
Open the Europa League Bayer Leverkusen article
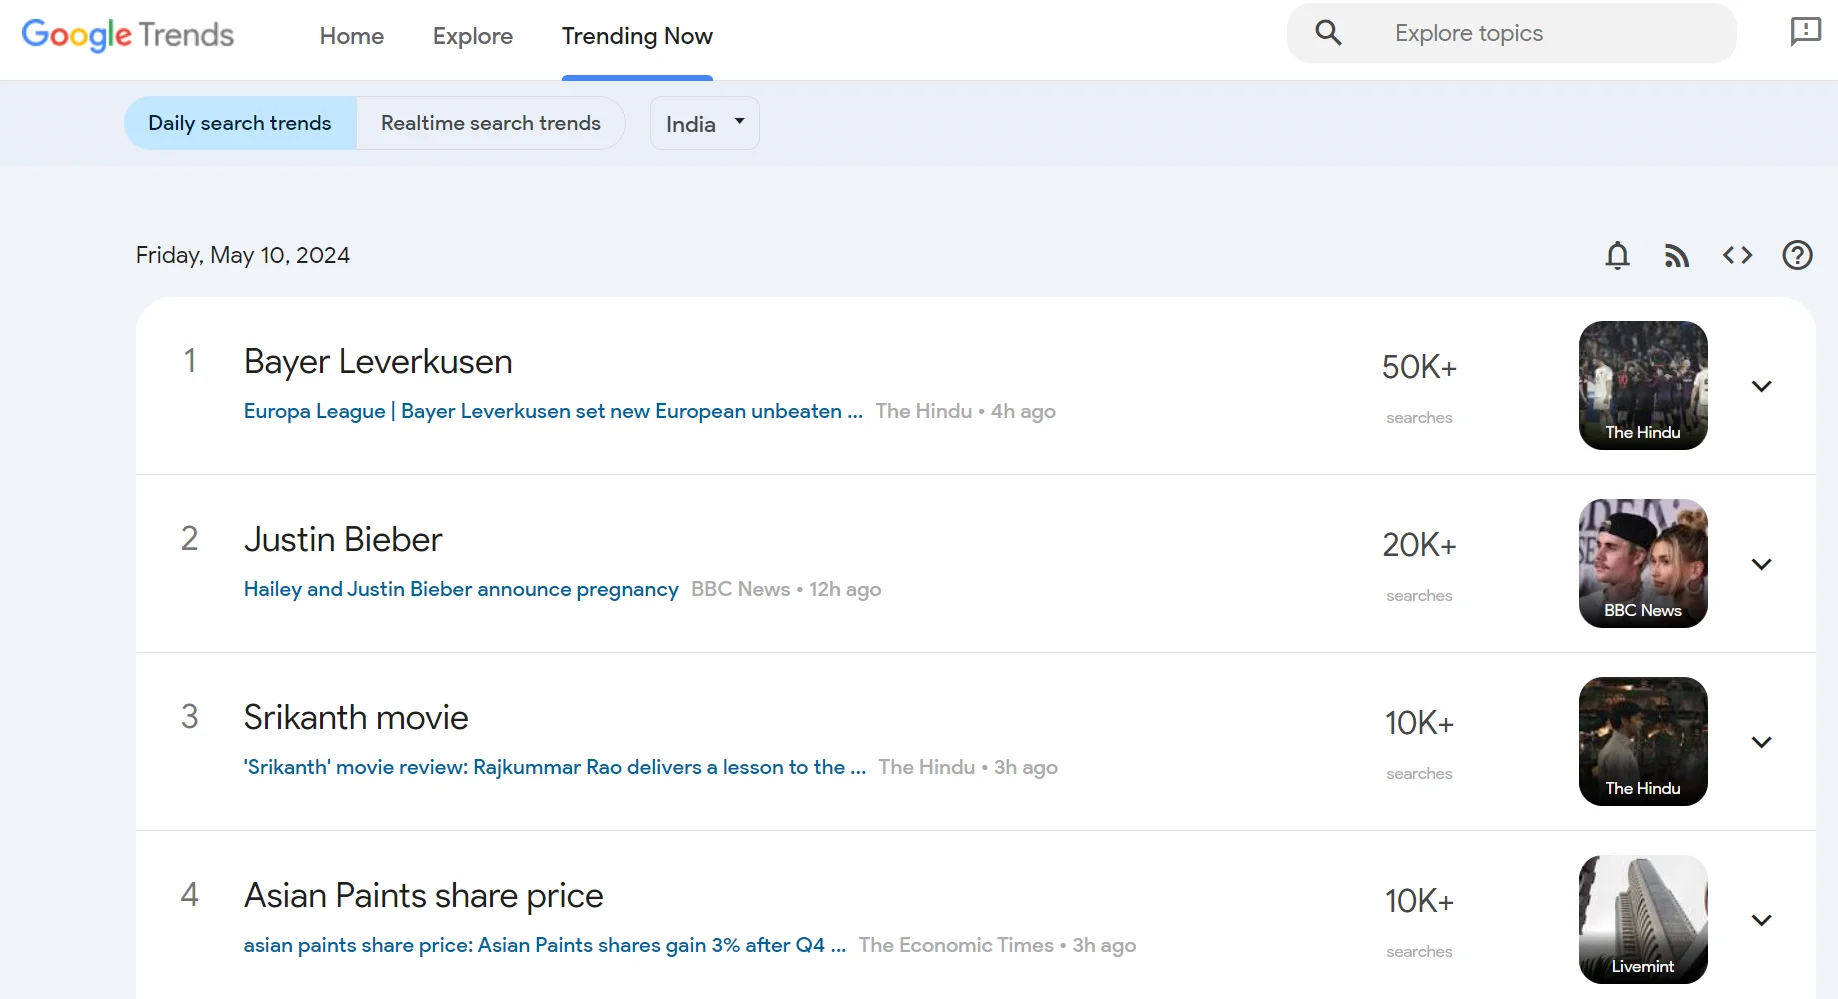tap(553, 411)
